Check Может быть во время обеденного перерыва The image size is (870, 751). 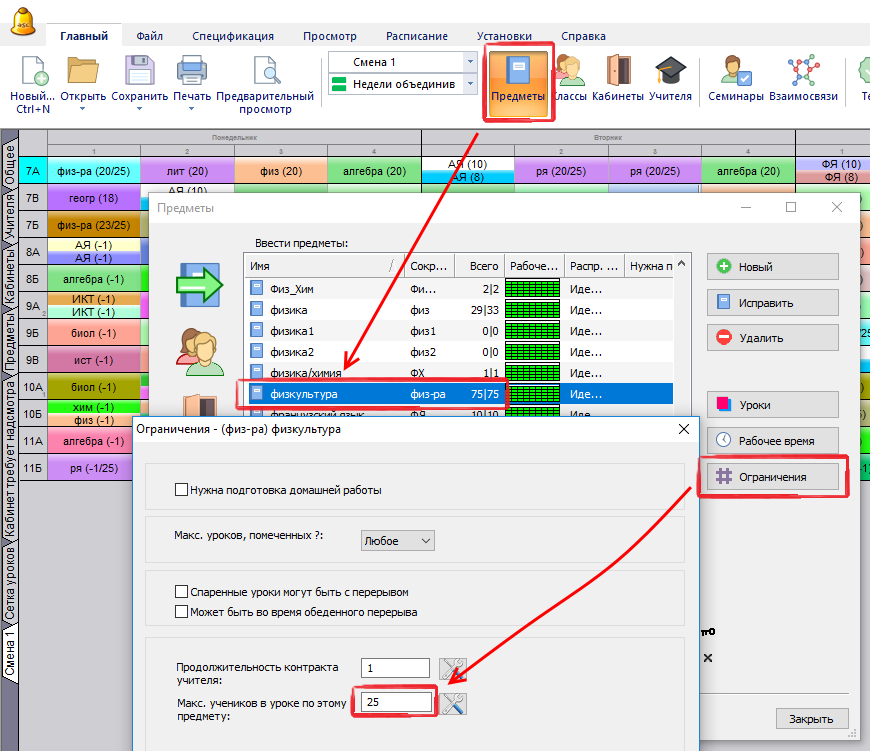coord(182,612)
